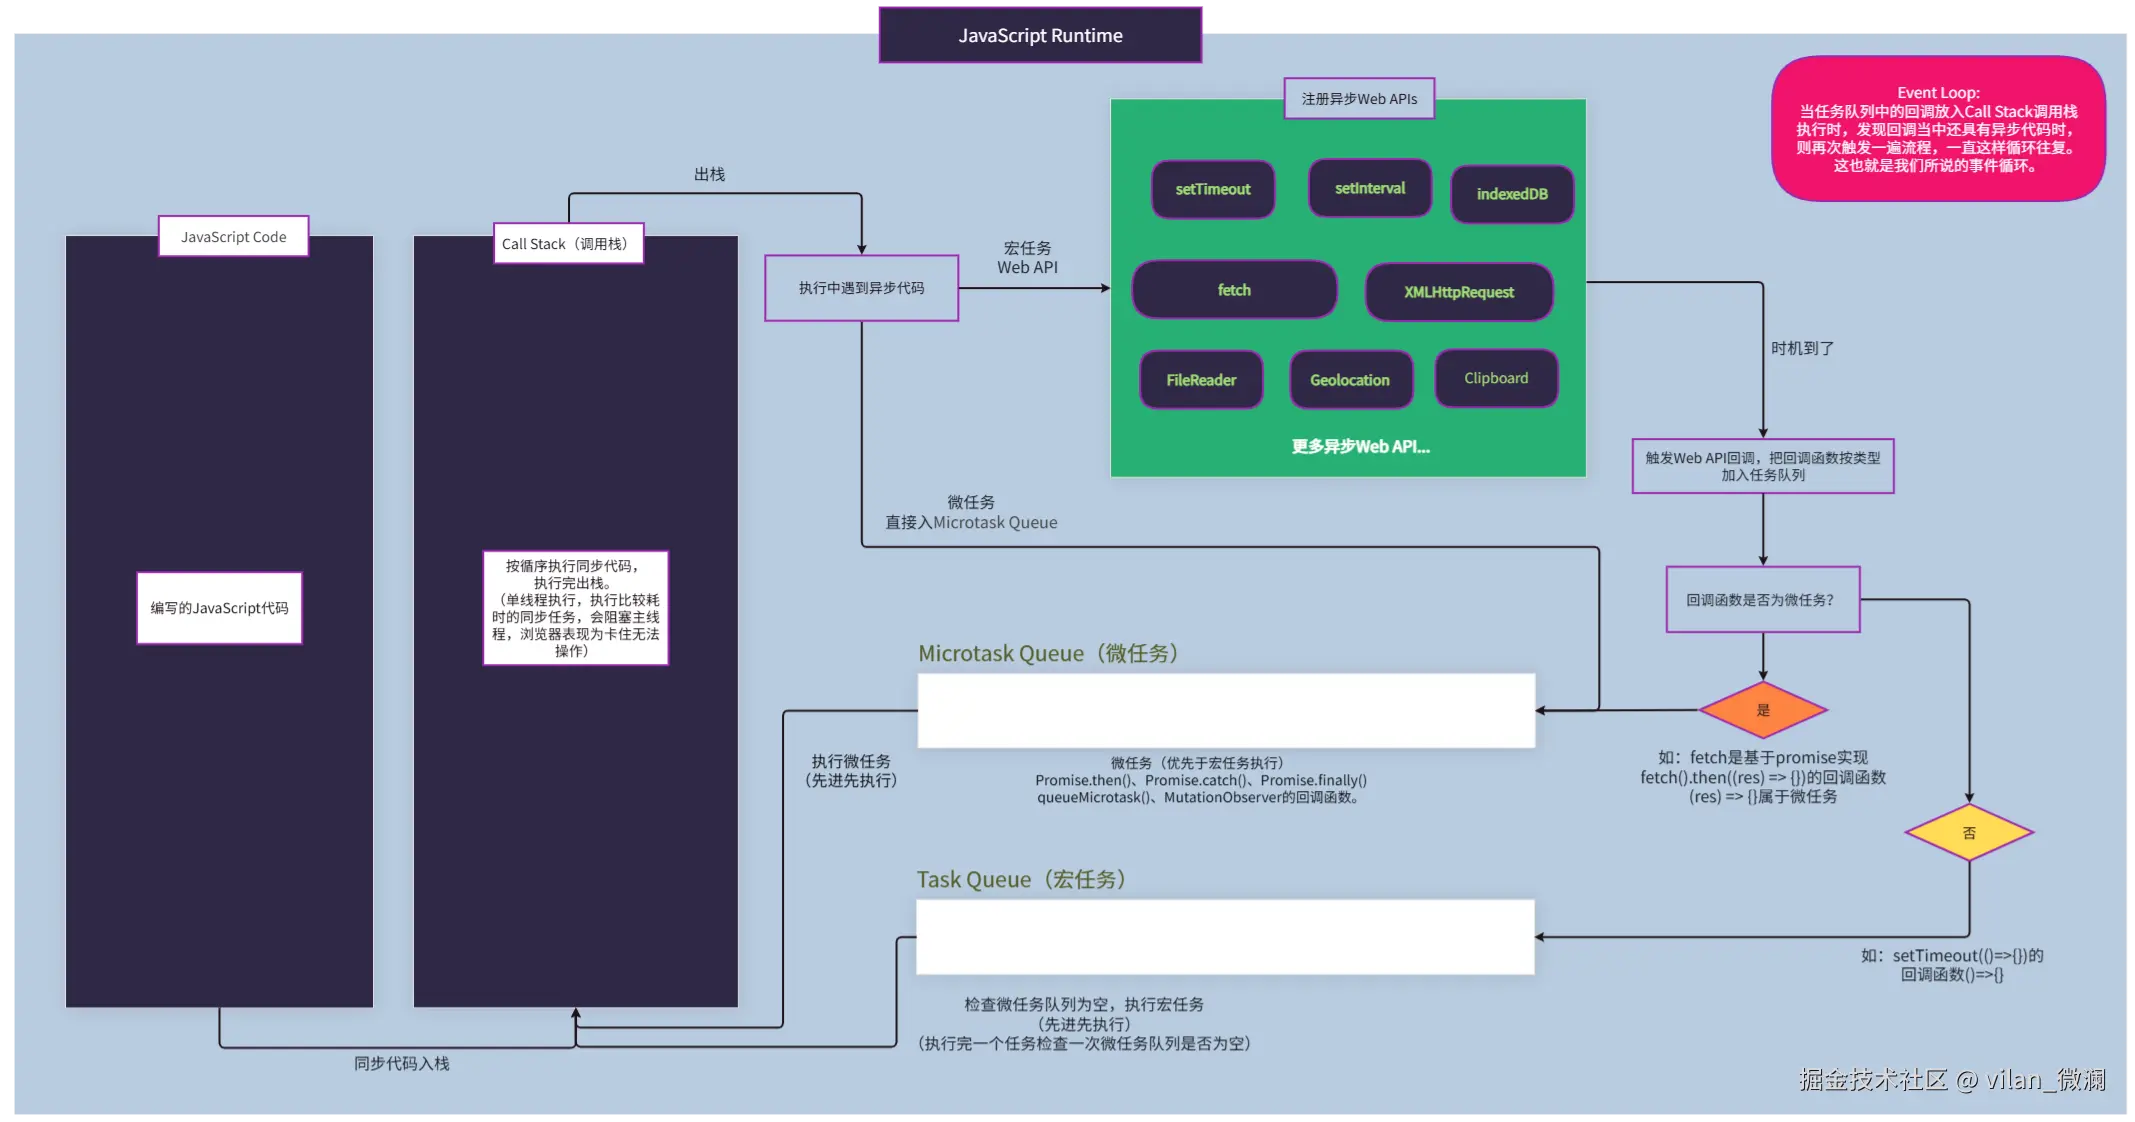The width and height of the screenshot is (2135, 1122).
Task: Click the setTimeout pill node
Action: pos(1212,189)
